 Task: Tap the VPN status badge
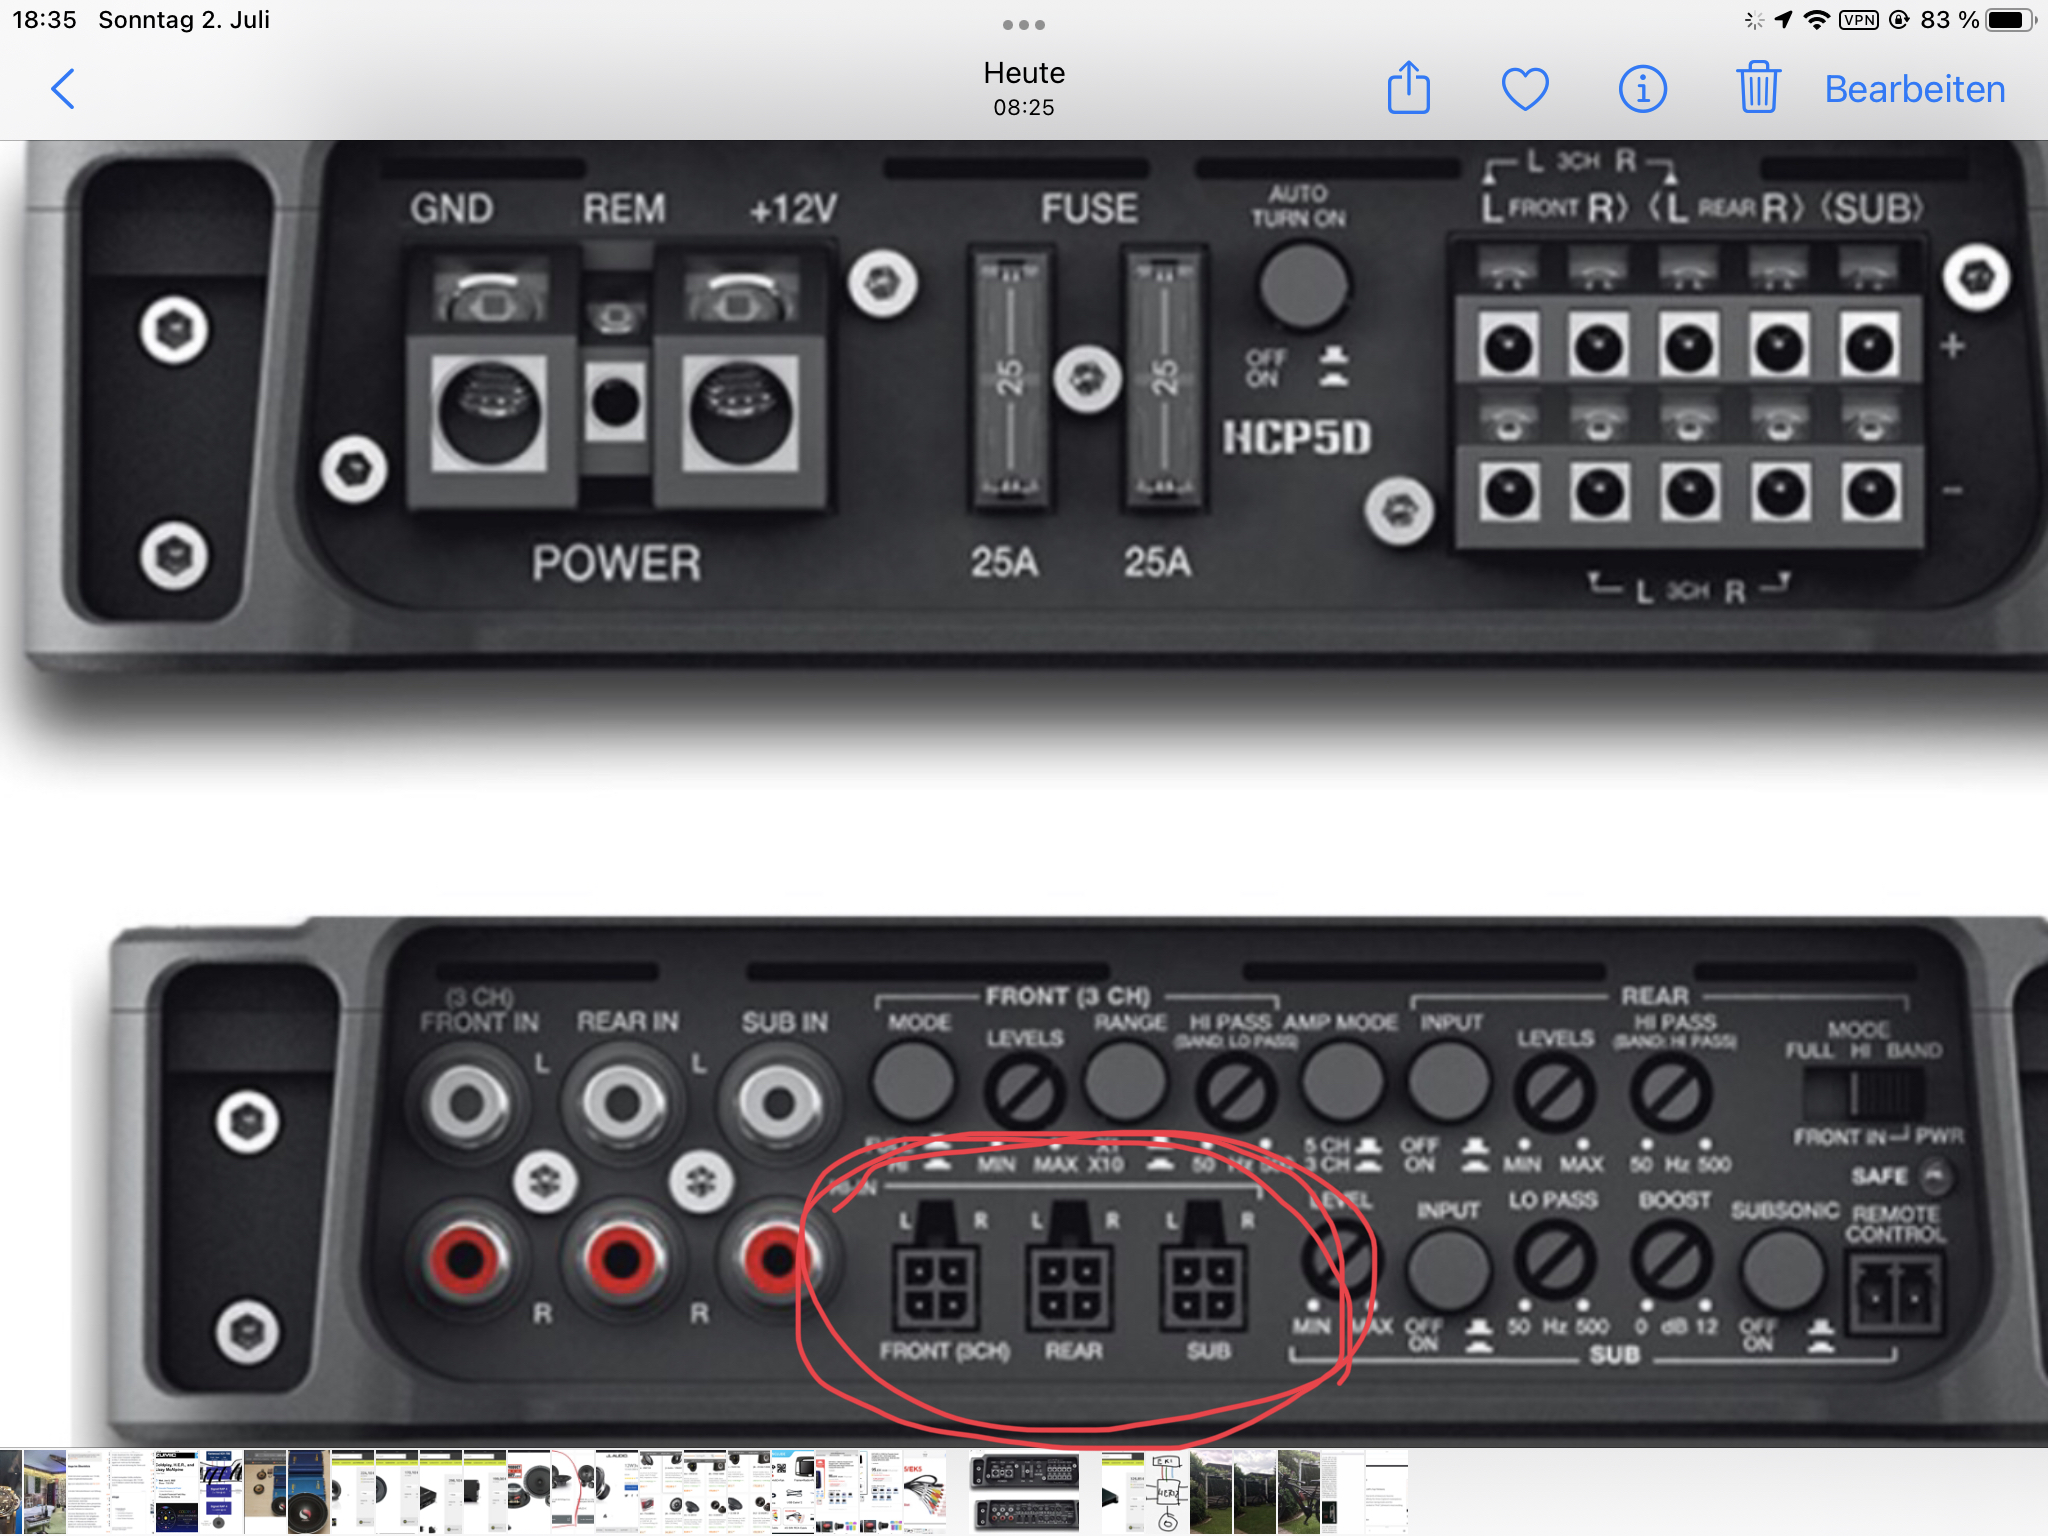click(1859, 20)
